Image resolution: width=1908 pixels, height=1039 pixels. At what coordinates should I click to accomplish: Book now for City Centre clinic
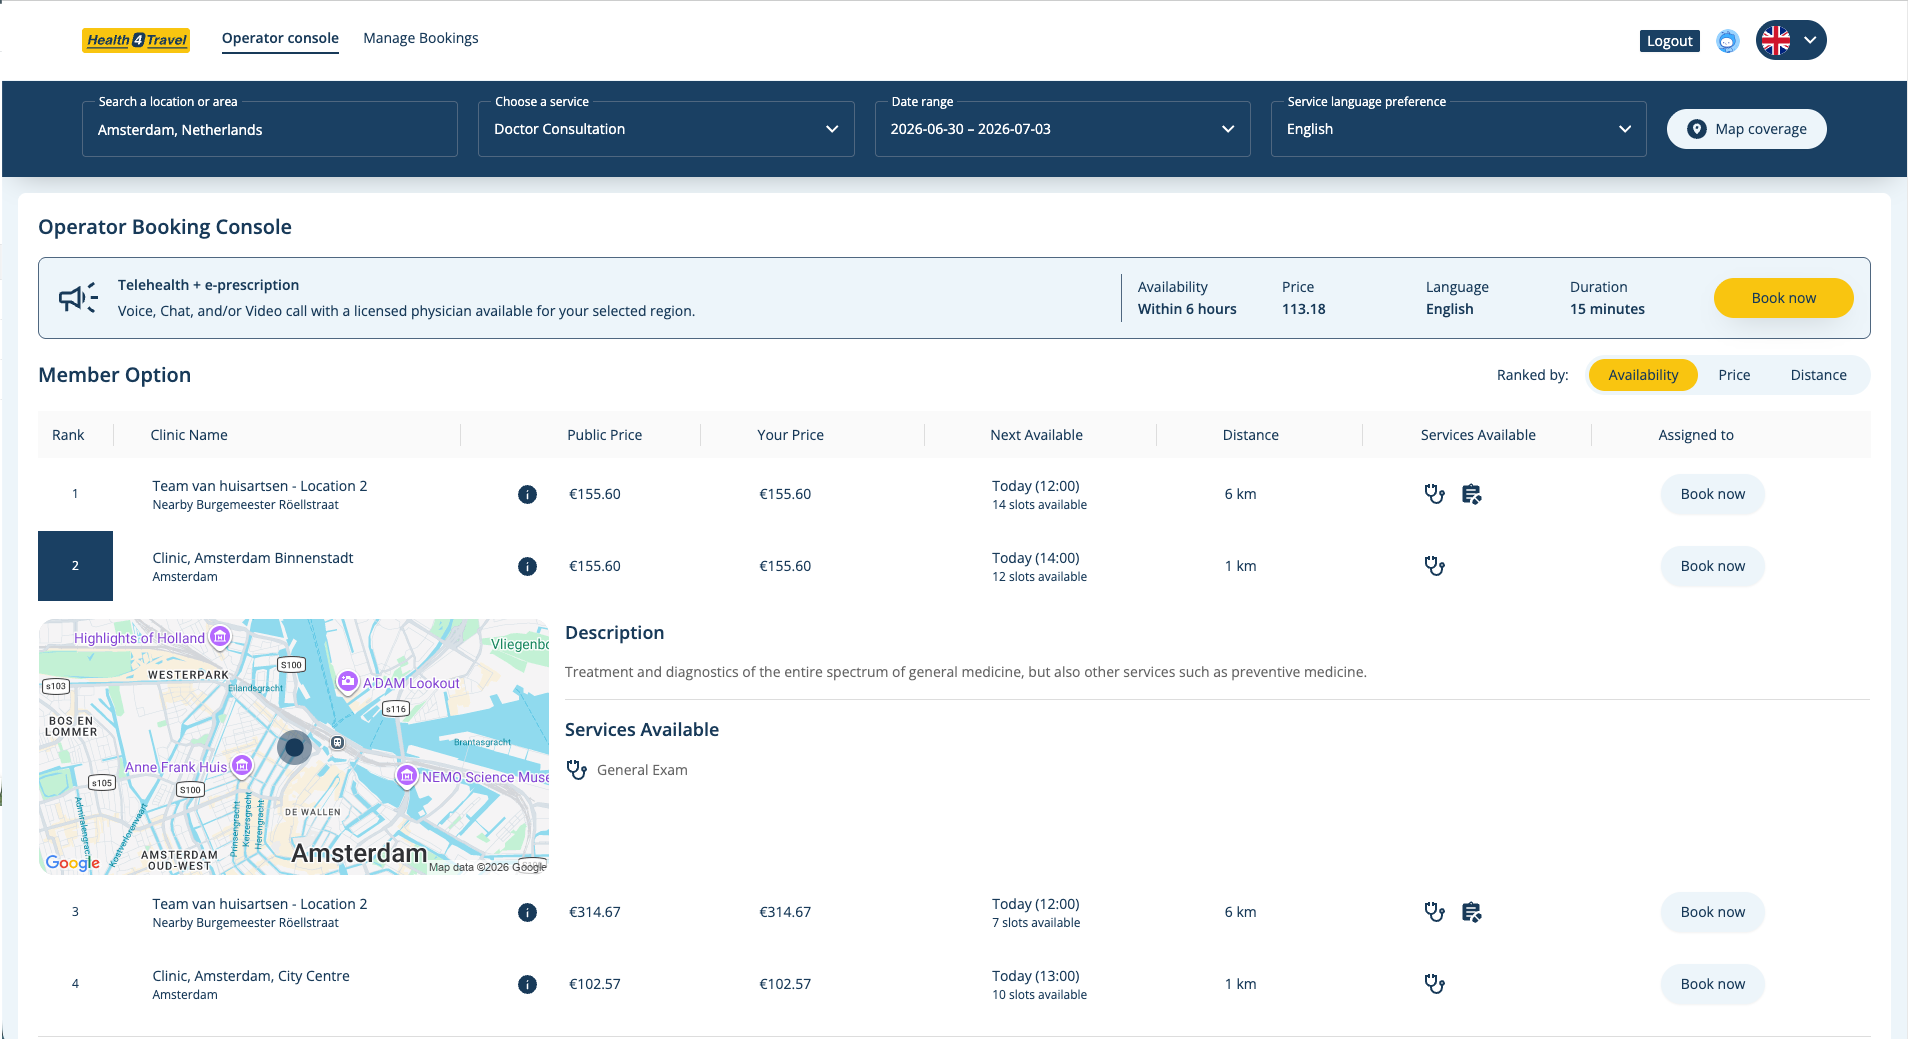pos(1712,984)
